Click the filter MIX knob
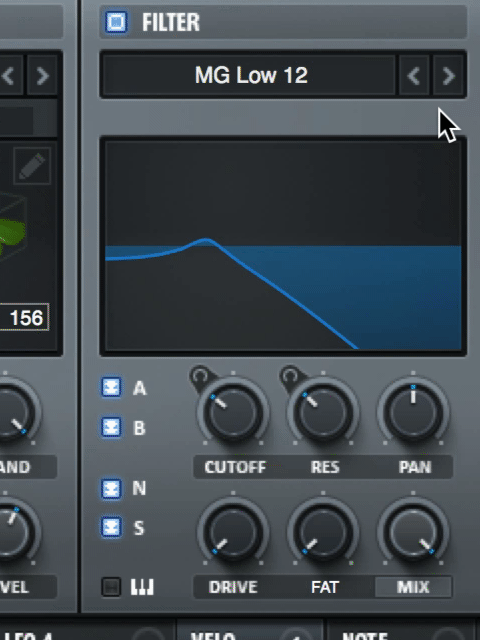480x640 pixels. (413, 532)
